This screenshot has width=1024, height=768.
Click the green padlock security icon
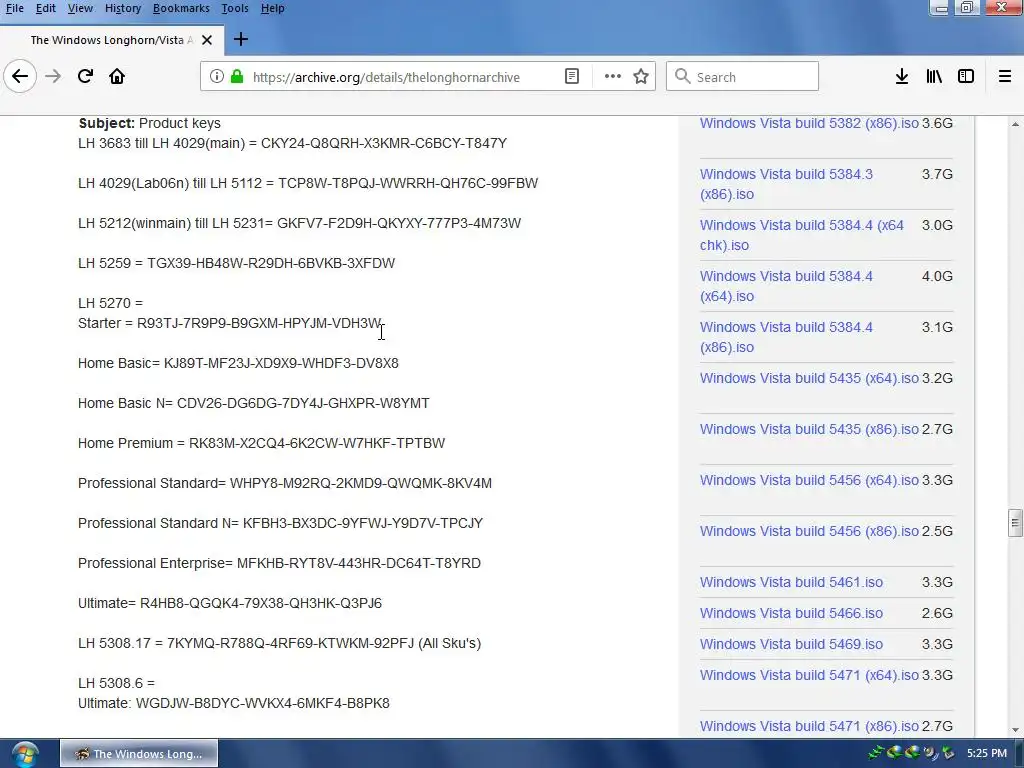click(x=237, y=76)
